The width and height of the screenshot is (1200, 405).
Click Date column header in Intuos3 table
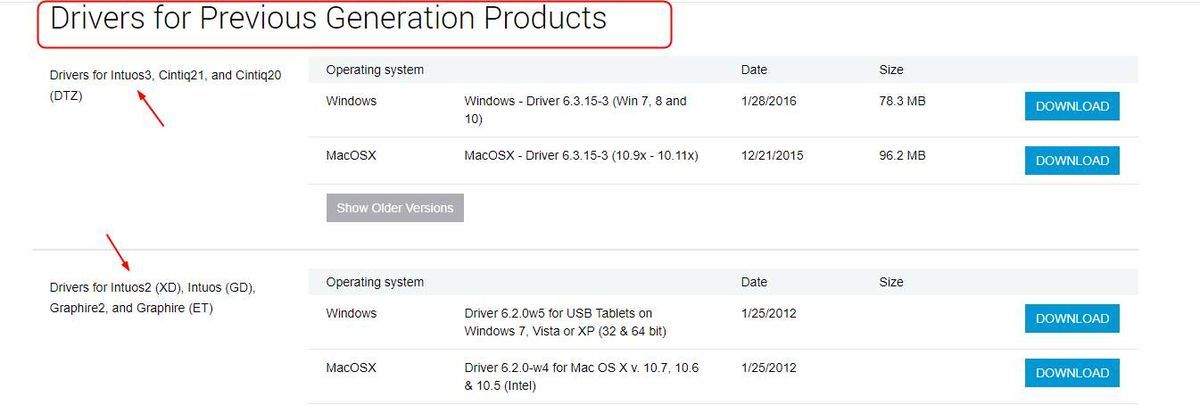[754, 70]
